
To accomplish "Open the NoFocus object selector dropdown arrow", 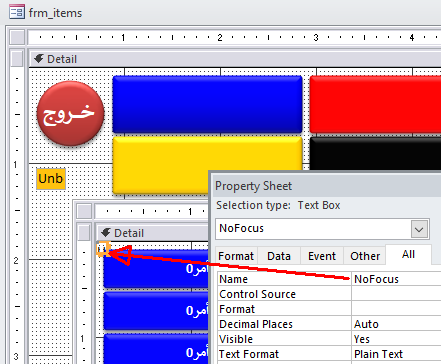I will [419, 229].
